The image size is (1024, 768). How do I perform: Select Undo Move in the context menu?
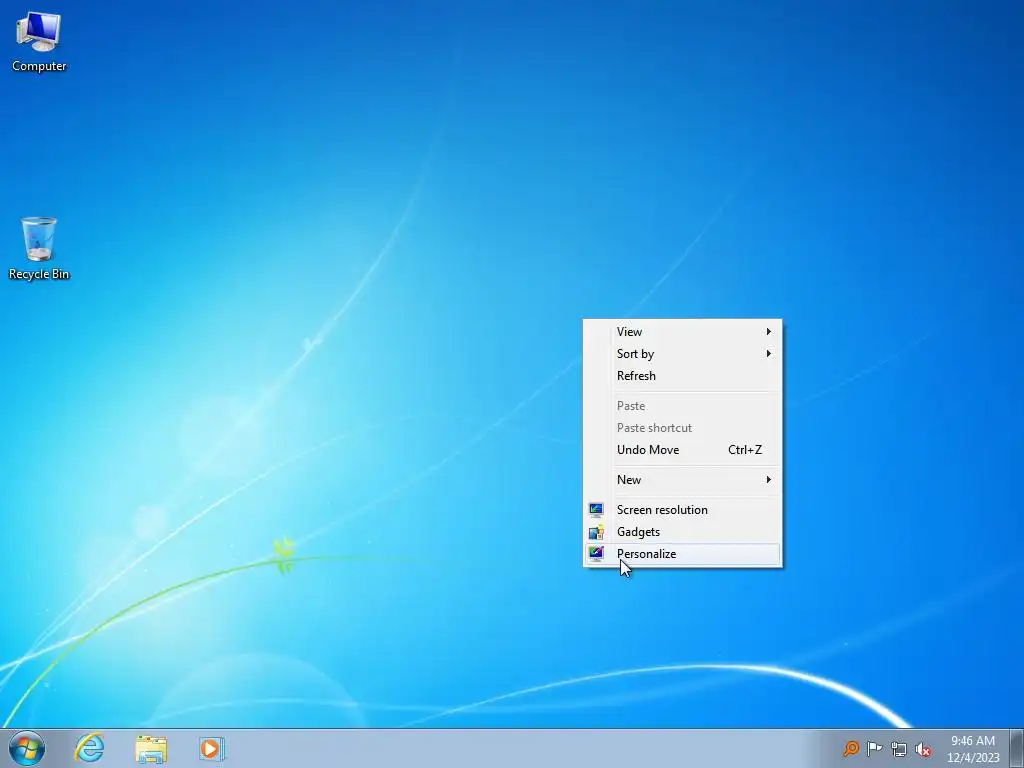pyautogui.click(x=682, y=450)
